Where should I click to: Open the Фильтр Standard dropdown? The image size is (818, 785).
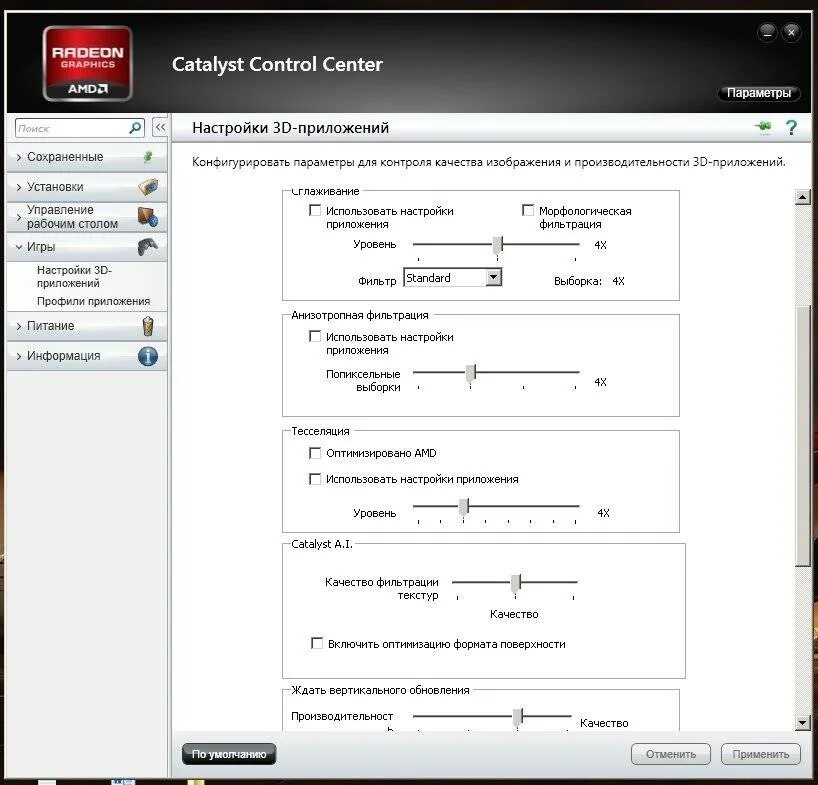pos(452,277)
